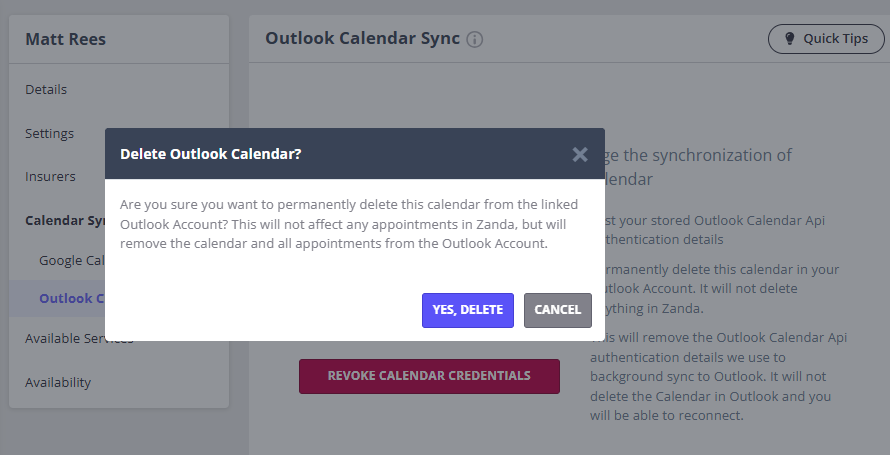Screen dimensions: 890x455
Task: Select Revoke Calendar Credentials
Action: tap(429, 376)
